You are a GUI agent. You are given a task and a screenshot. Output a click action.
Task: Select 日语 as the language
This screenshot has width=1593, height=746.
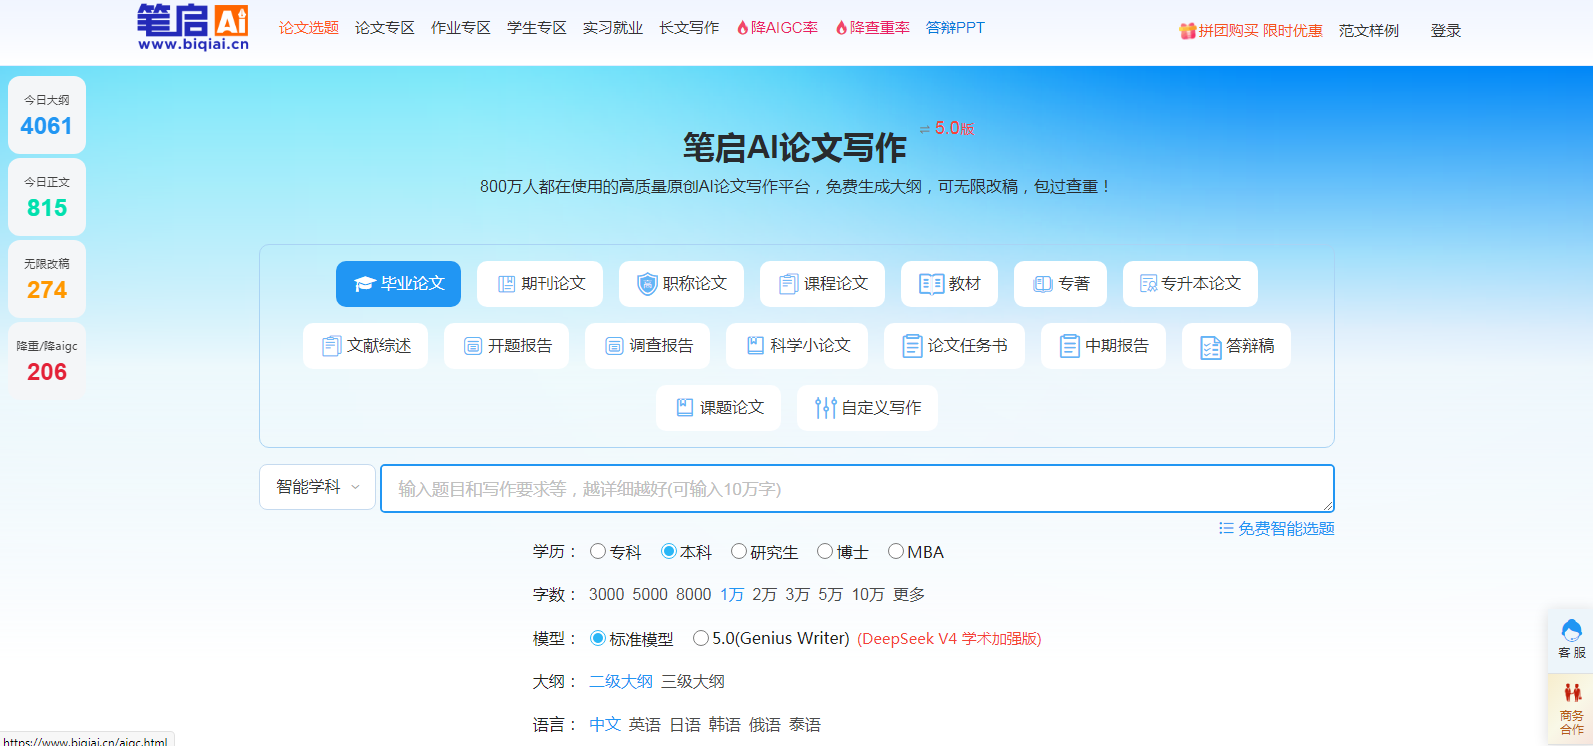pos(685,724)
